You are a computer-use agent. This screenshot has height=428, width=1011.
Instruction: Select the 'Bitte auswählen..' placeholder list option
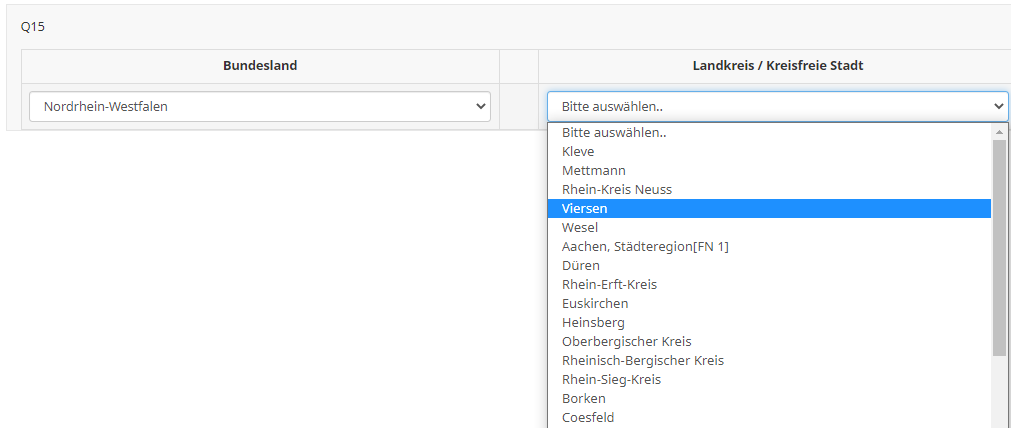(x=614, y=132)
